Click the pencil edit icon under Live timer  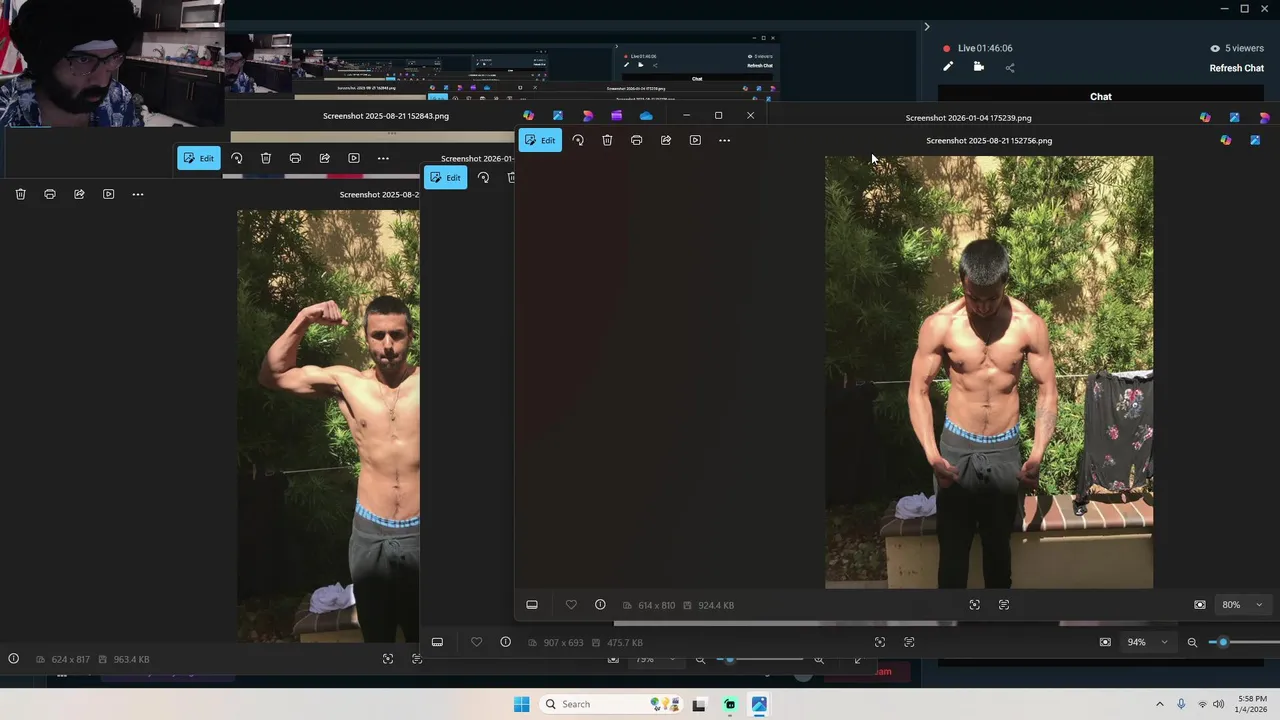point(948,67)
